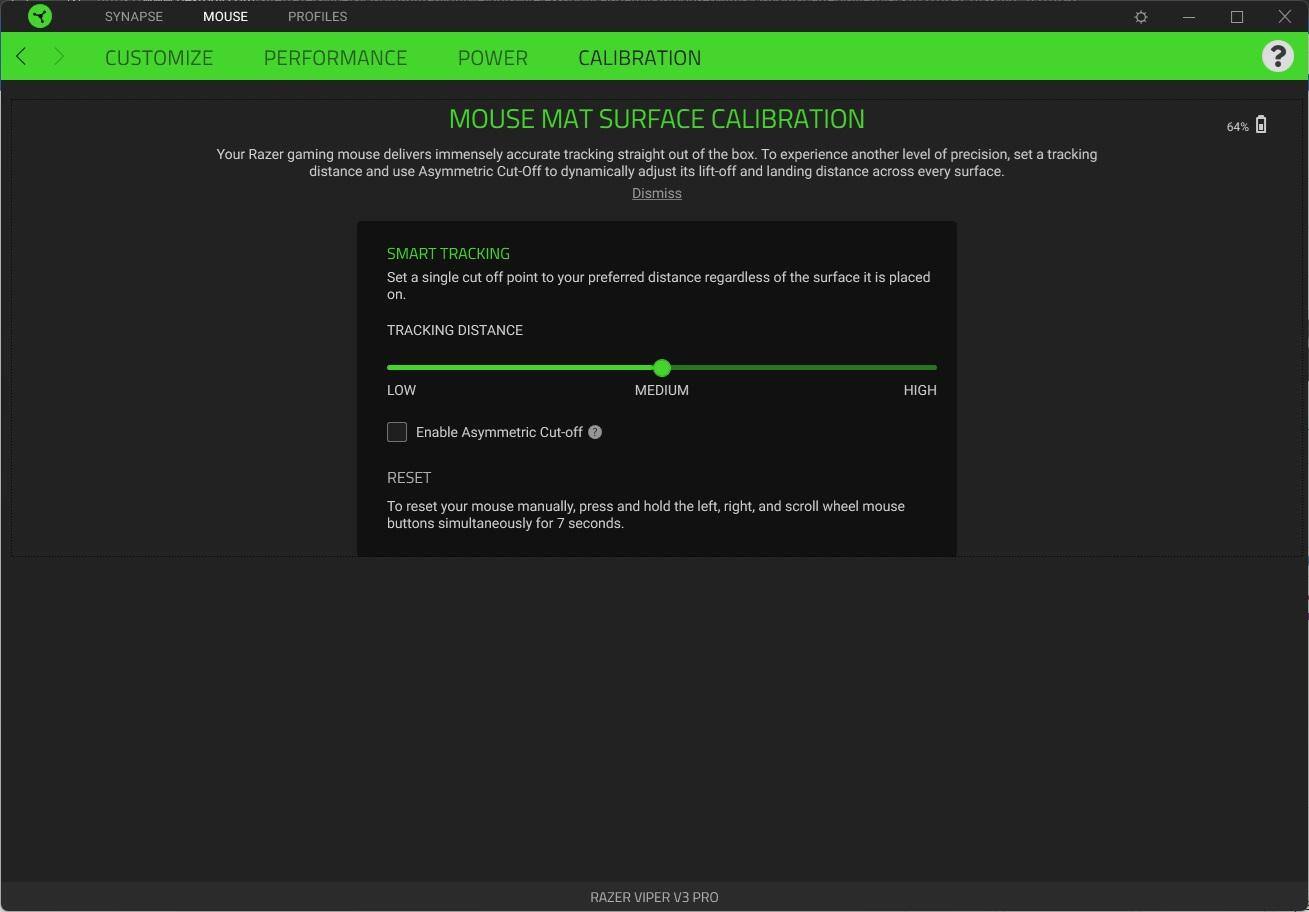Screen dimensions: 1309x912
Task: Go to the Performance section
Action: pos(335,57)
